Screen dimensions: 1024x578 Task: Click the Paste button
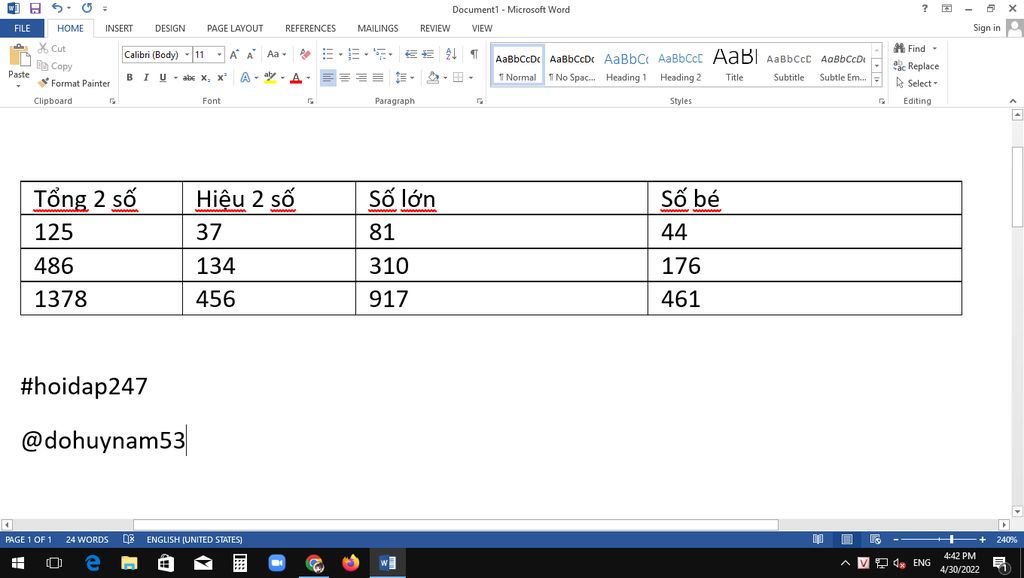tap(19, 65)
